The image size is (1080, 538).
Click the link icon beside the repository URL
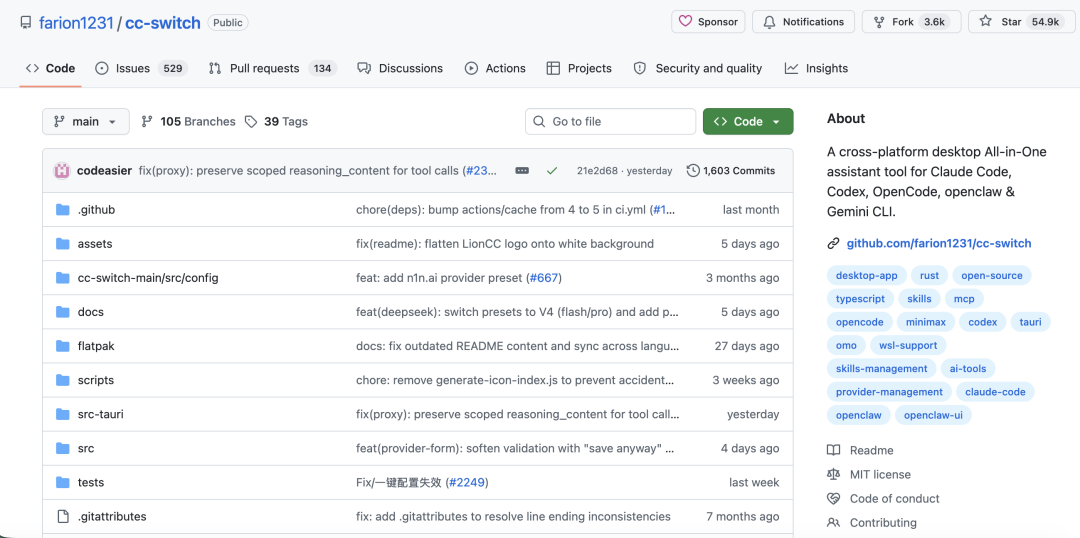point(833,243)
